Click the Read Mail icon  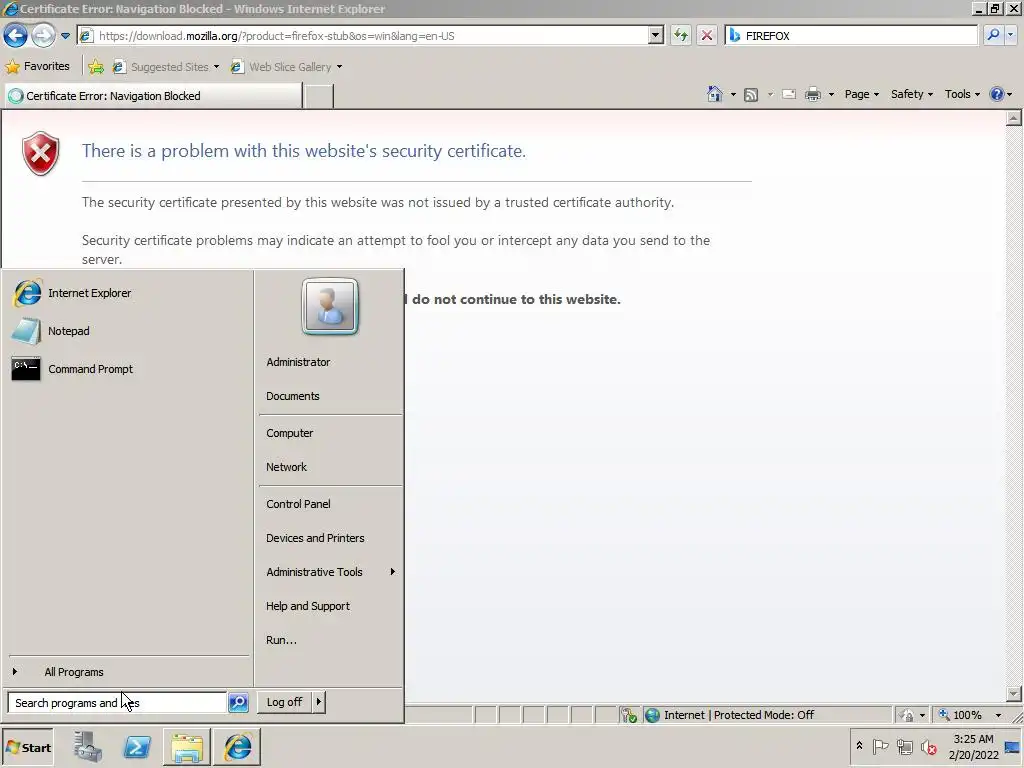789,94
